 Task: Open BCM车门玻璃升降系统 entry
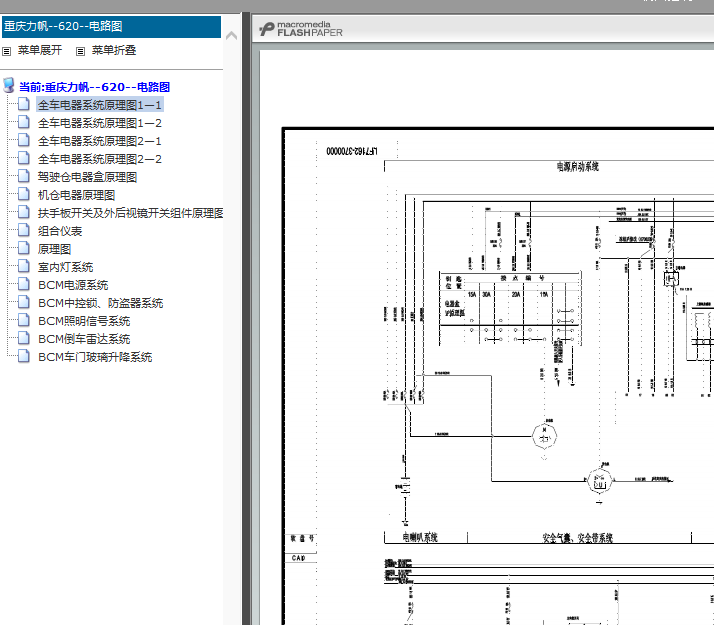pos(95,357)
